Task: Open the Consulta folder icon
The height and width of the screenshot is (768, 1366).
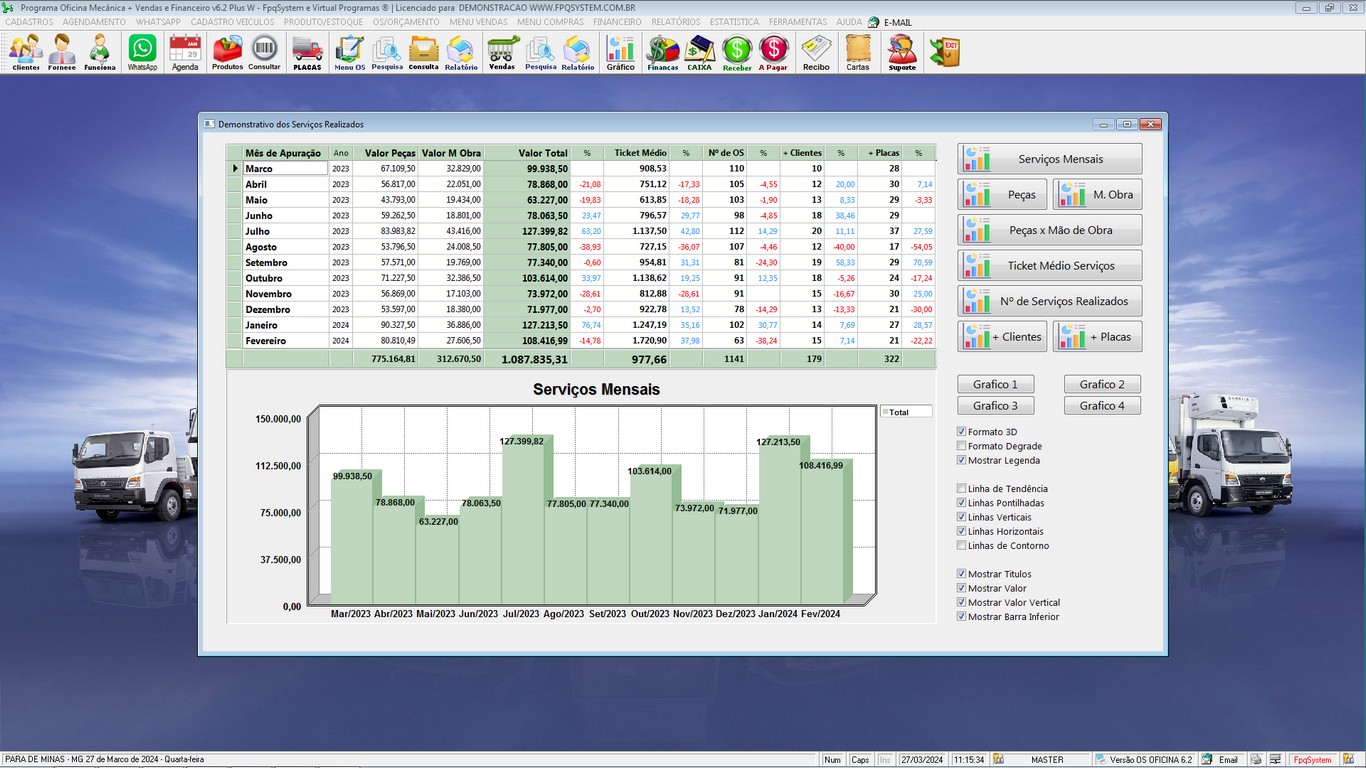Action: coord(424,52)
